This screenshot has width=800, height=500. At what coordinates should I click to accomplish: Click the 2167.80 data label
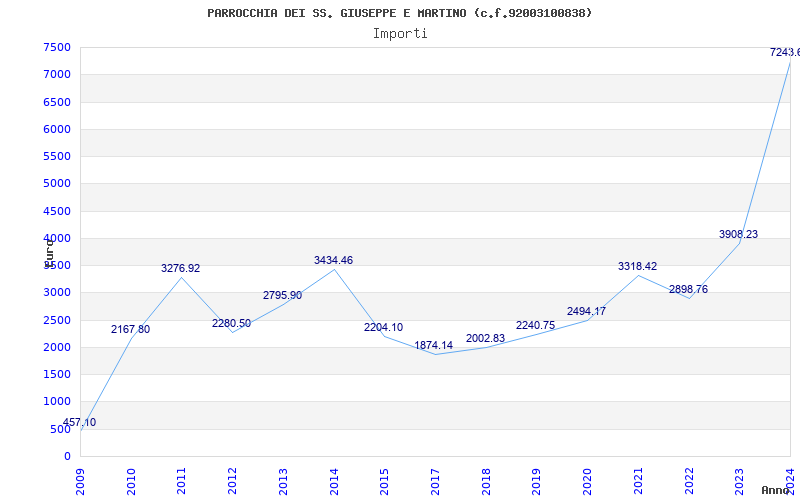pos(131,330)
